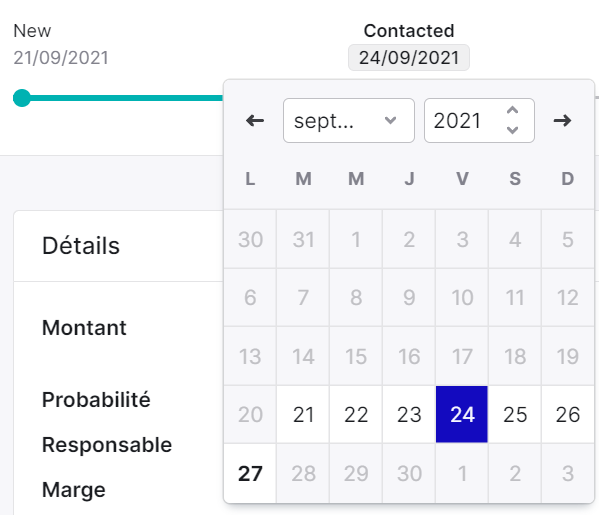Select highlighted day 24 in the calendar

(462, 415)
